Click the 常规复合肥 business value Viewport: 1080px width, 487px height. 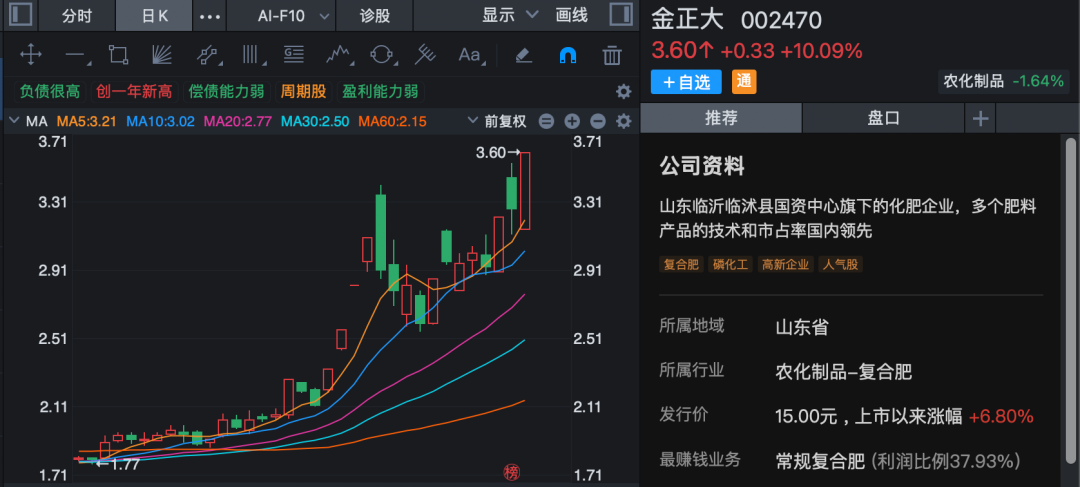[x=820, y=461]
